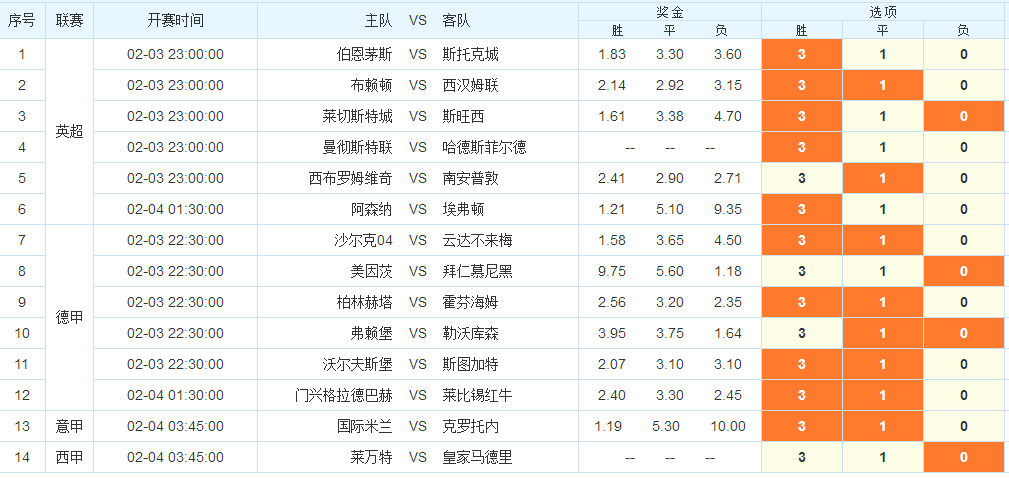Screen dimensions: 1009x478
Task: Select loss option 0 for 伯恩茅斯 match
Action: 964,54
